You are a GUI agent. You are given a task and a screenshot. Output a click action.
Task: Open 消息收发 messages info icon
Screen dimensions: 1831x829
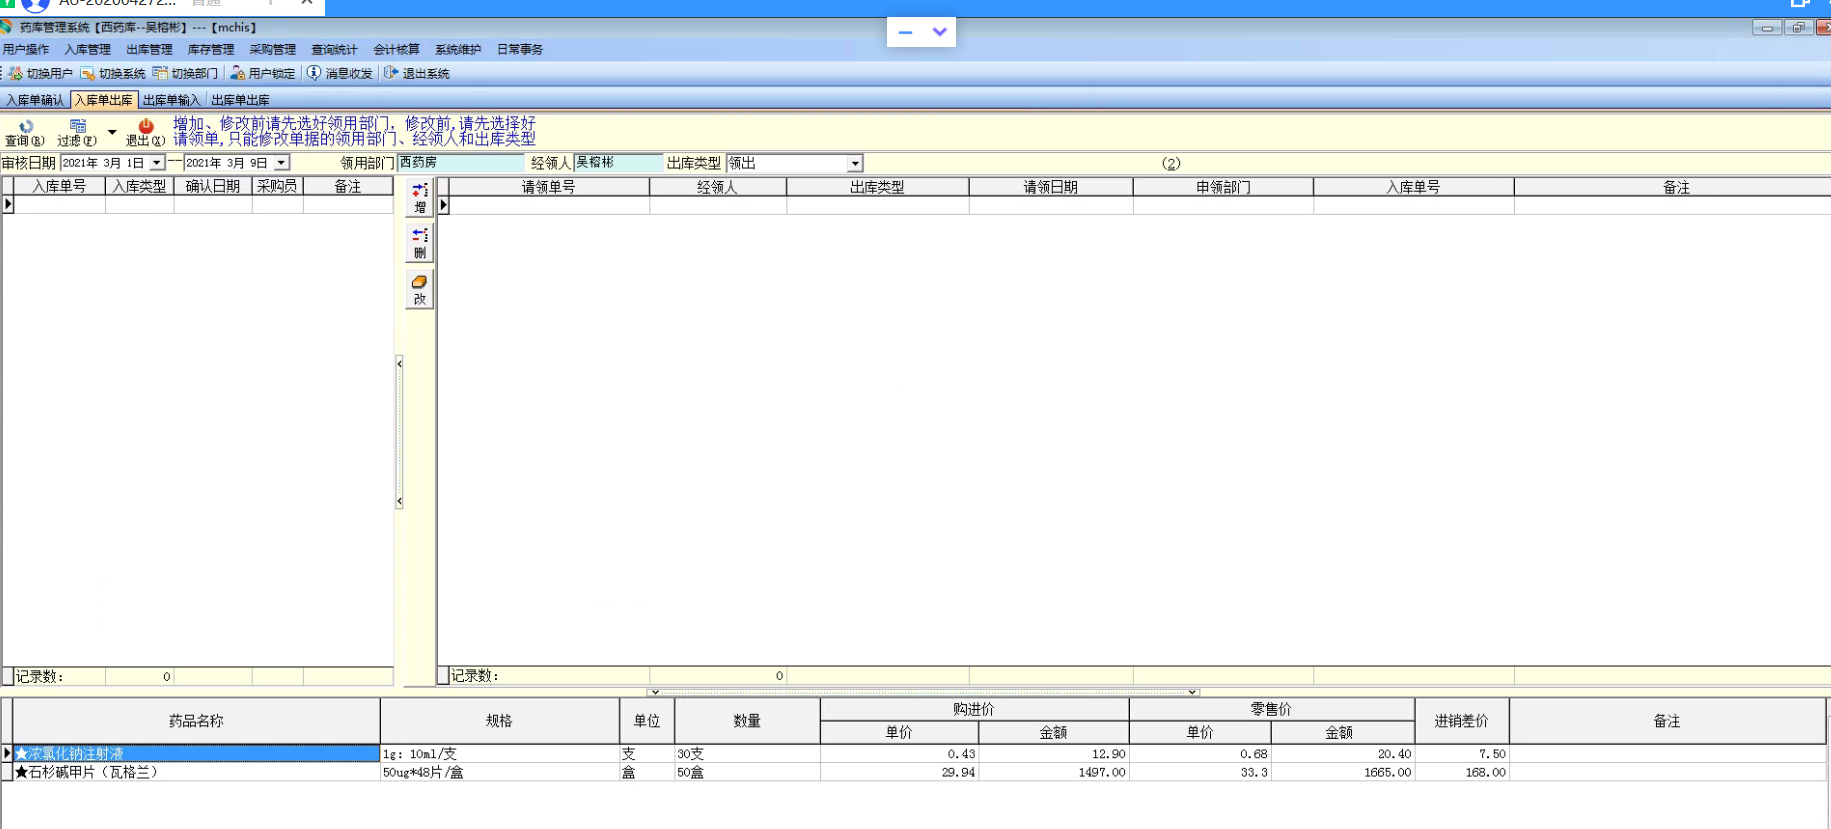(x=314, y=73)
